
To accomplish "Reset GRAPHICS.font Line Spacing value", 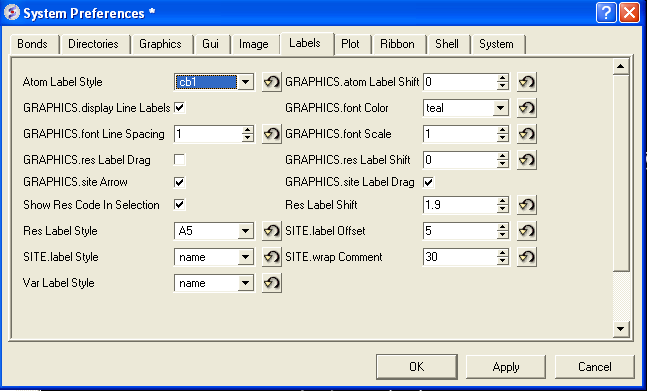I will 272,134.
